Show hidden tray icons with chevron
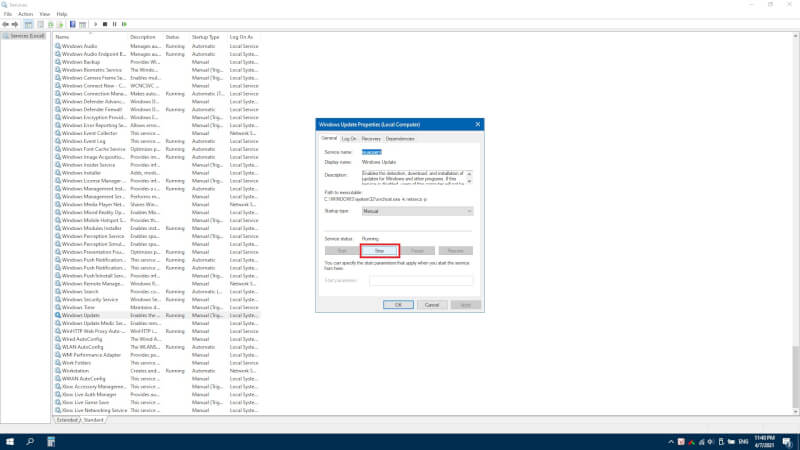The height and width of the screenshot is (450, 800). (671, 442)
